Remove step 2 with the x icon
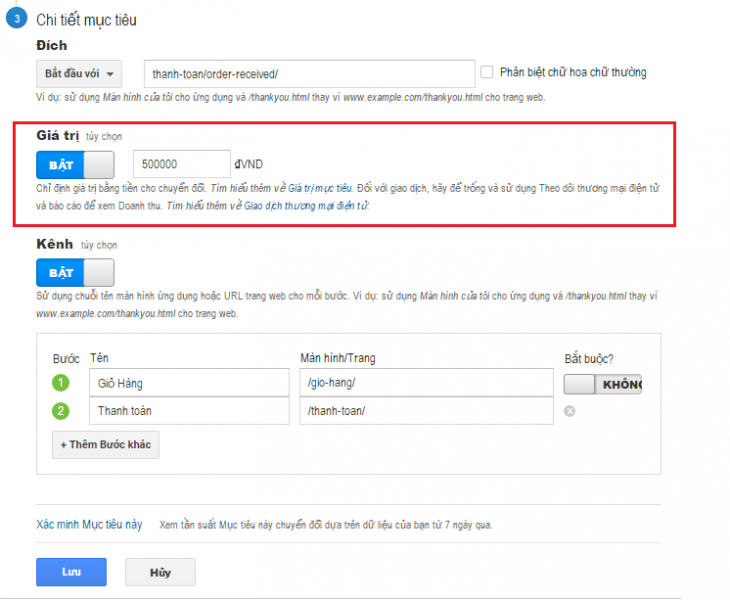 [569, 411]
